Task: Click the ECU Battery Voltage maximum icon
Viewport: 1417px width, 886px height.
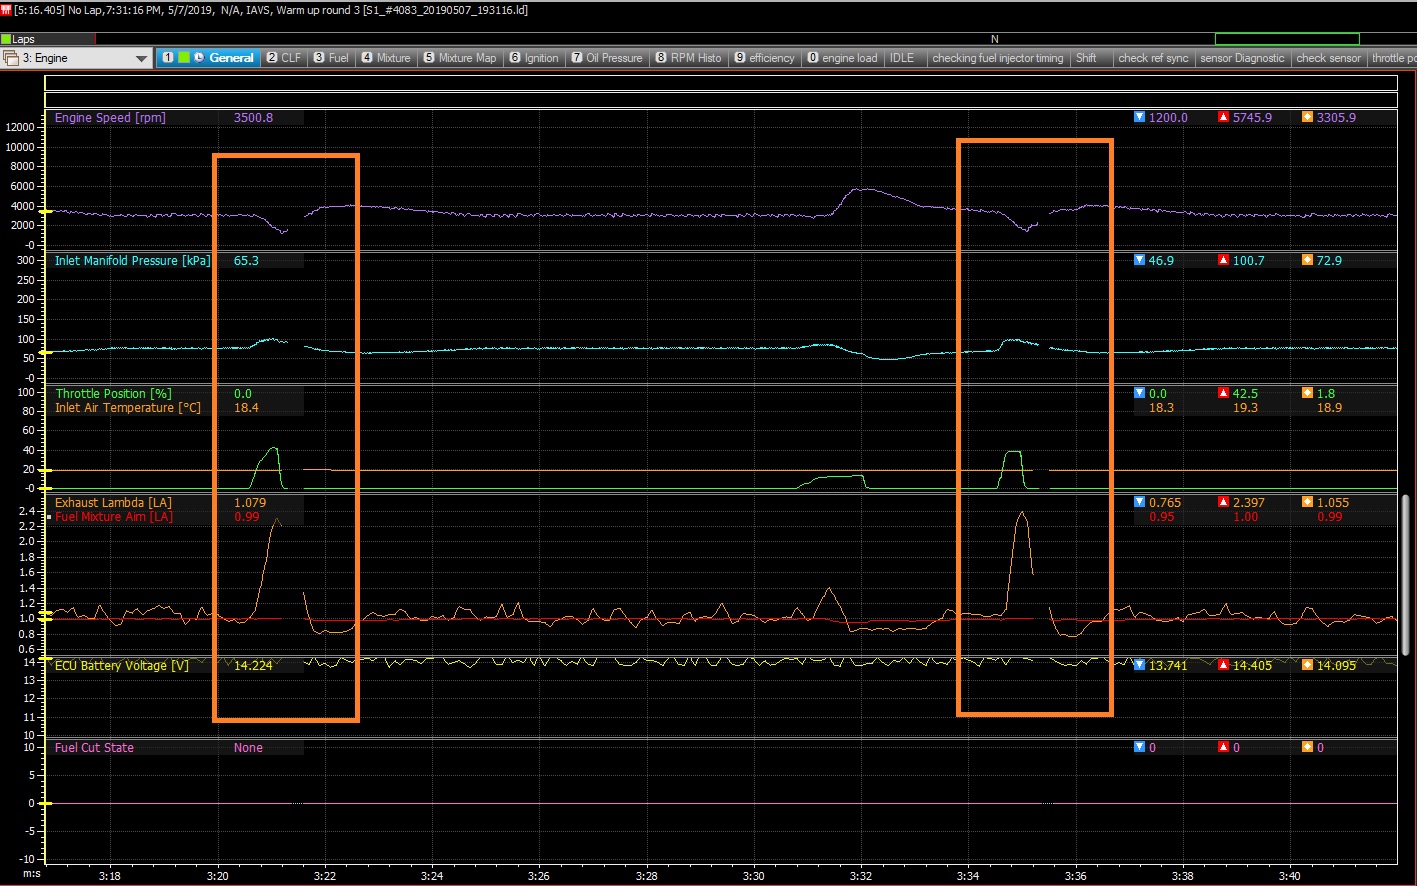Action: point(1223,665)
